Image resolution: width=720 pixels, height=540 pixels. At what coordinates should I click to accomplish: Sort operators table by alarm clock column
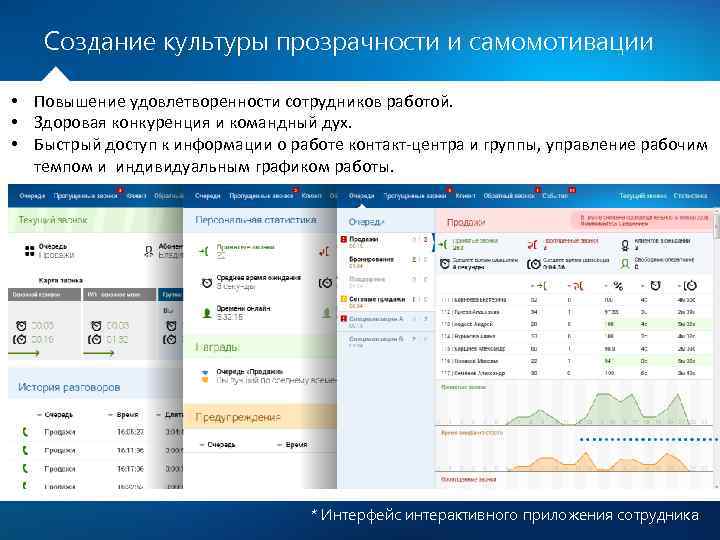click(x=652, y=286)
